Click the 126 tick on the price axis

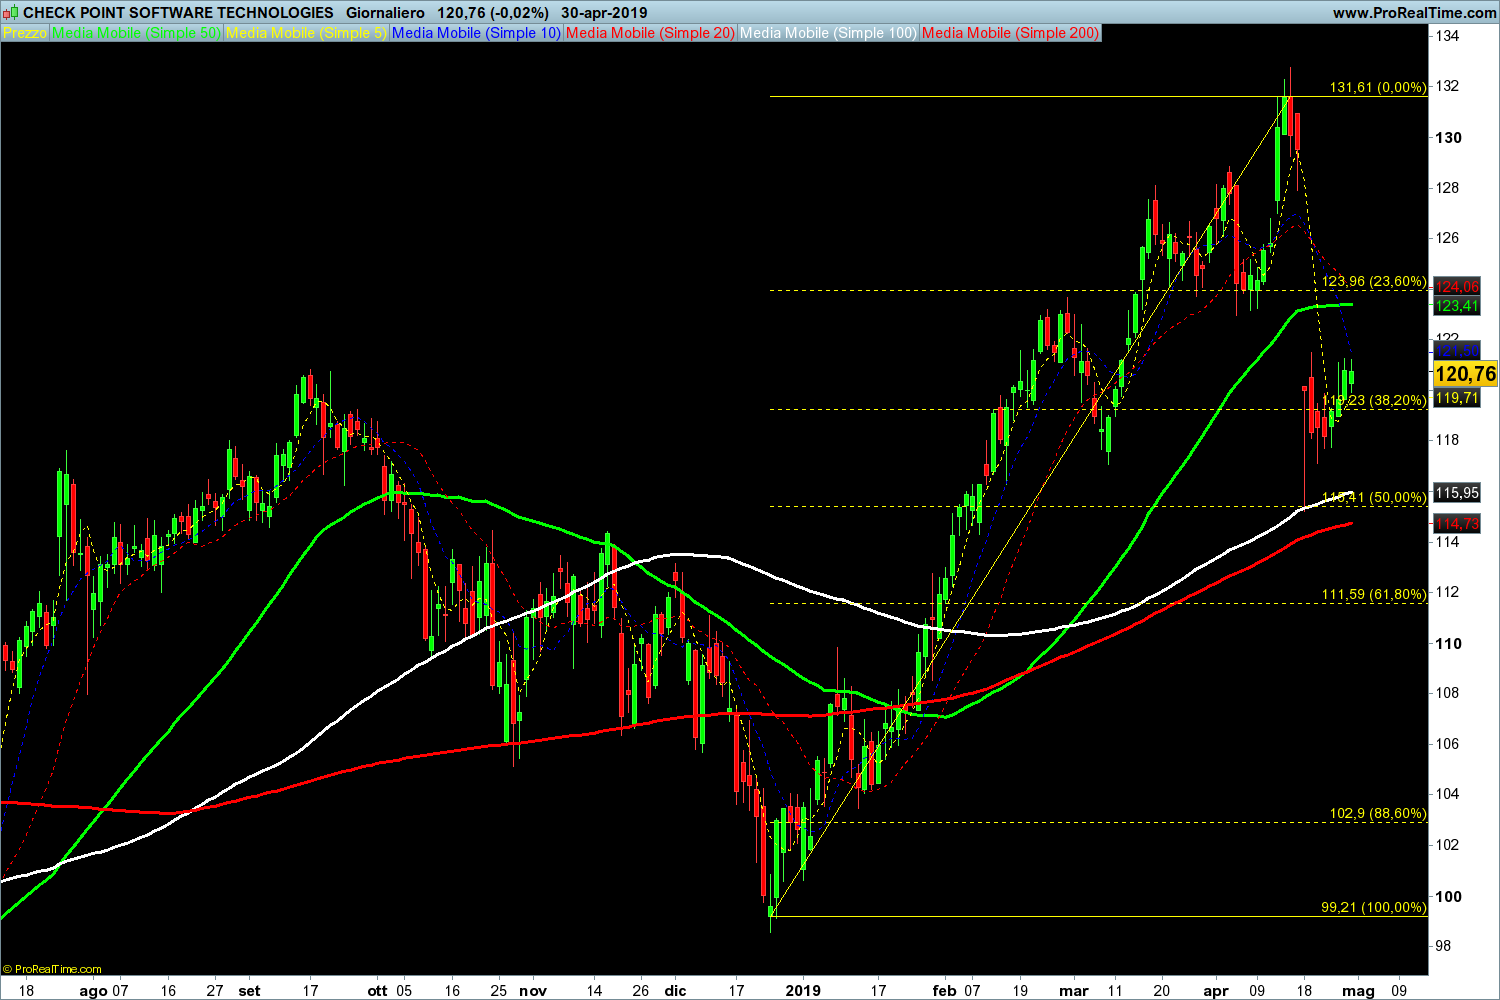[x=1448, y=239]
